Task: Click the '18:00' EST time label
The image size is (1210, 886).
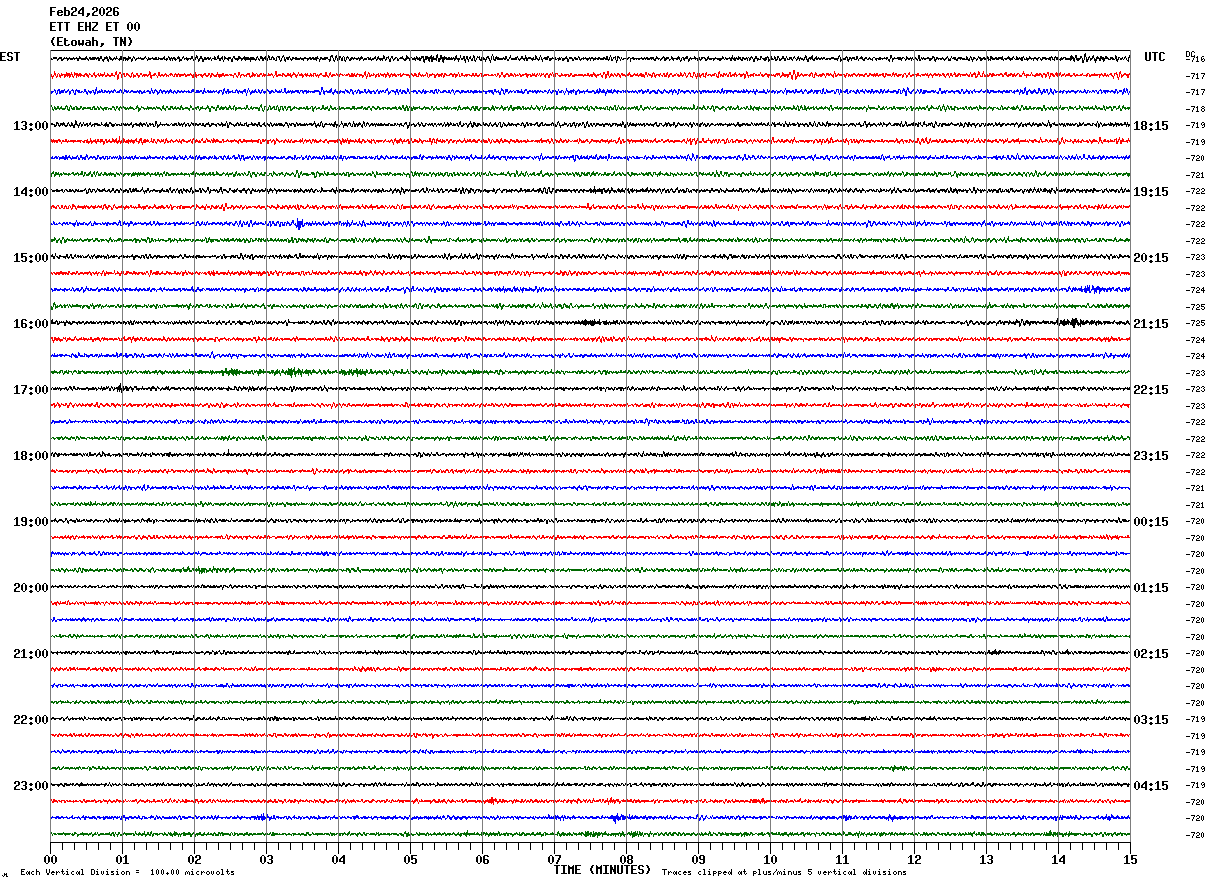Action: pos(30,456)
